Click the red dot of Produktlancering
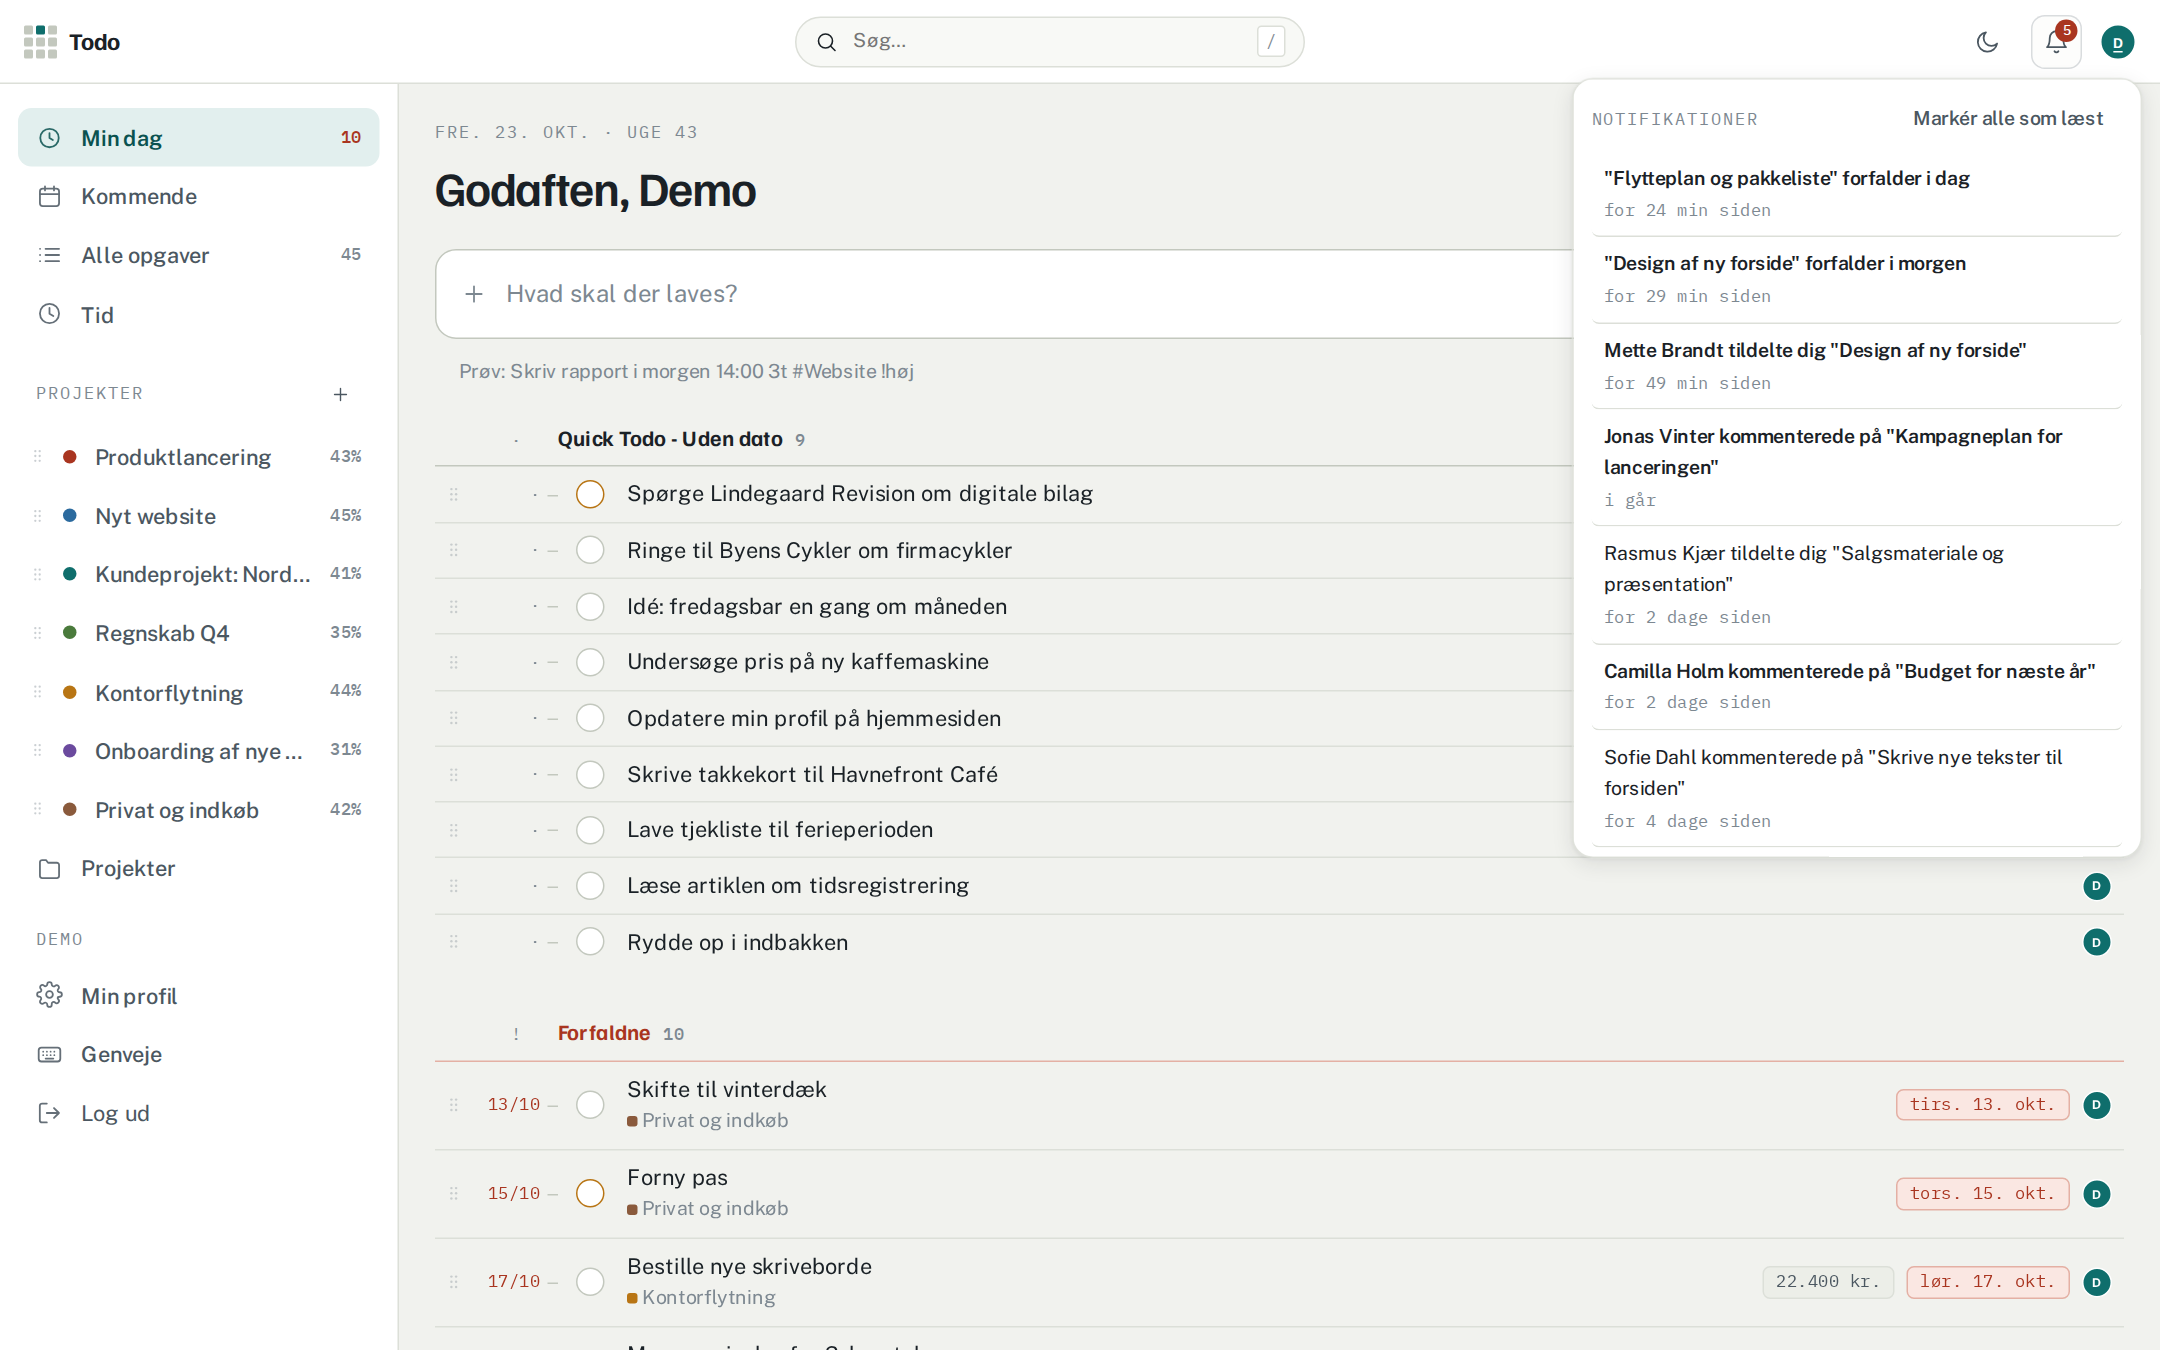This screenshot has width=2160, height=1350. [x=70, y=457]
